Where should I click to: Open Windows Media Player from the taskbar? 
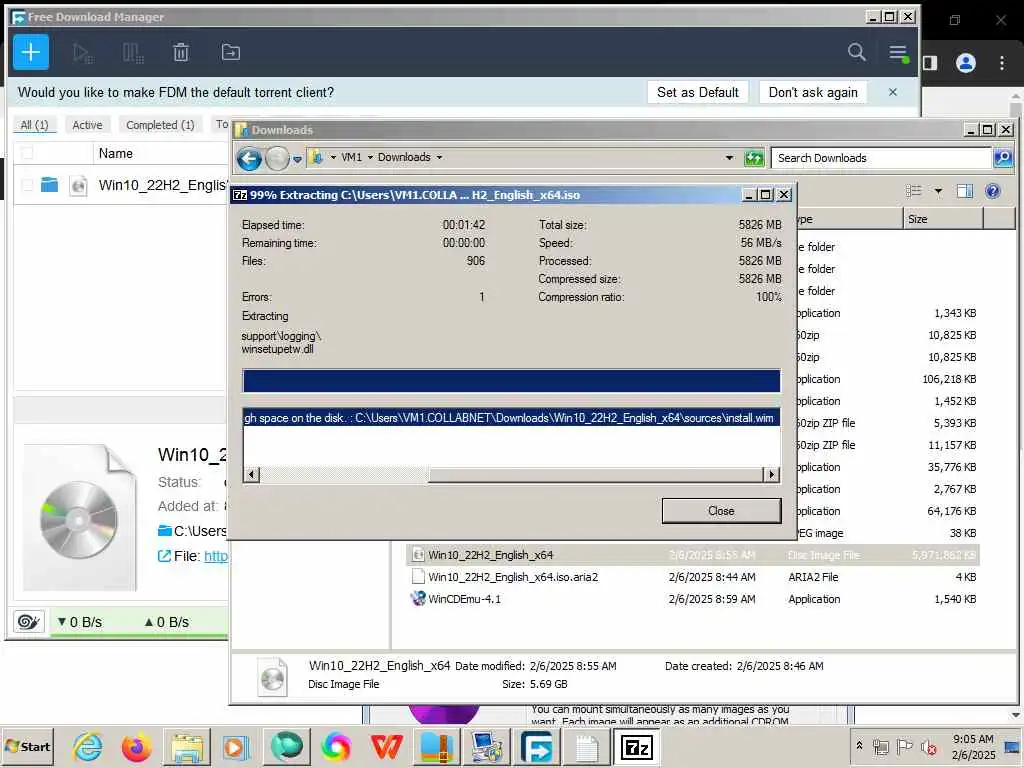(236, 746)
